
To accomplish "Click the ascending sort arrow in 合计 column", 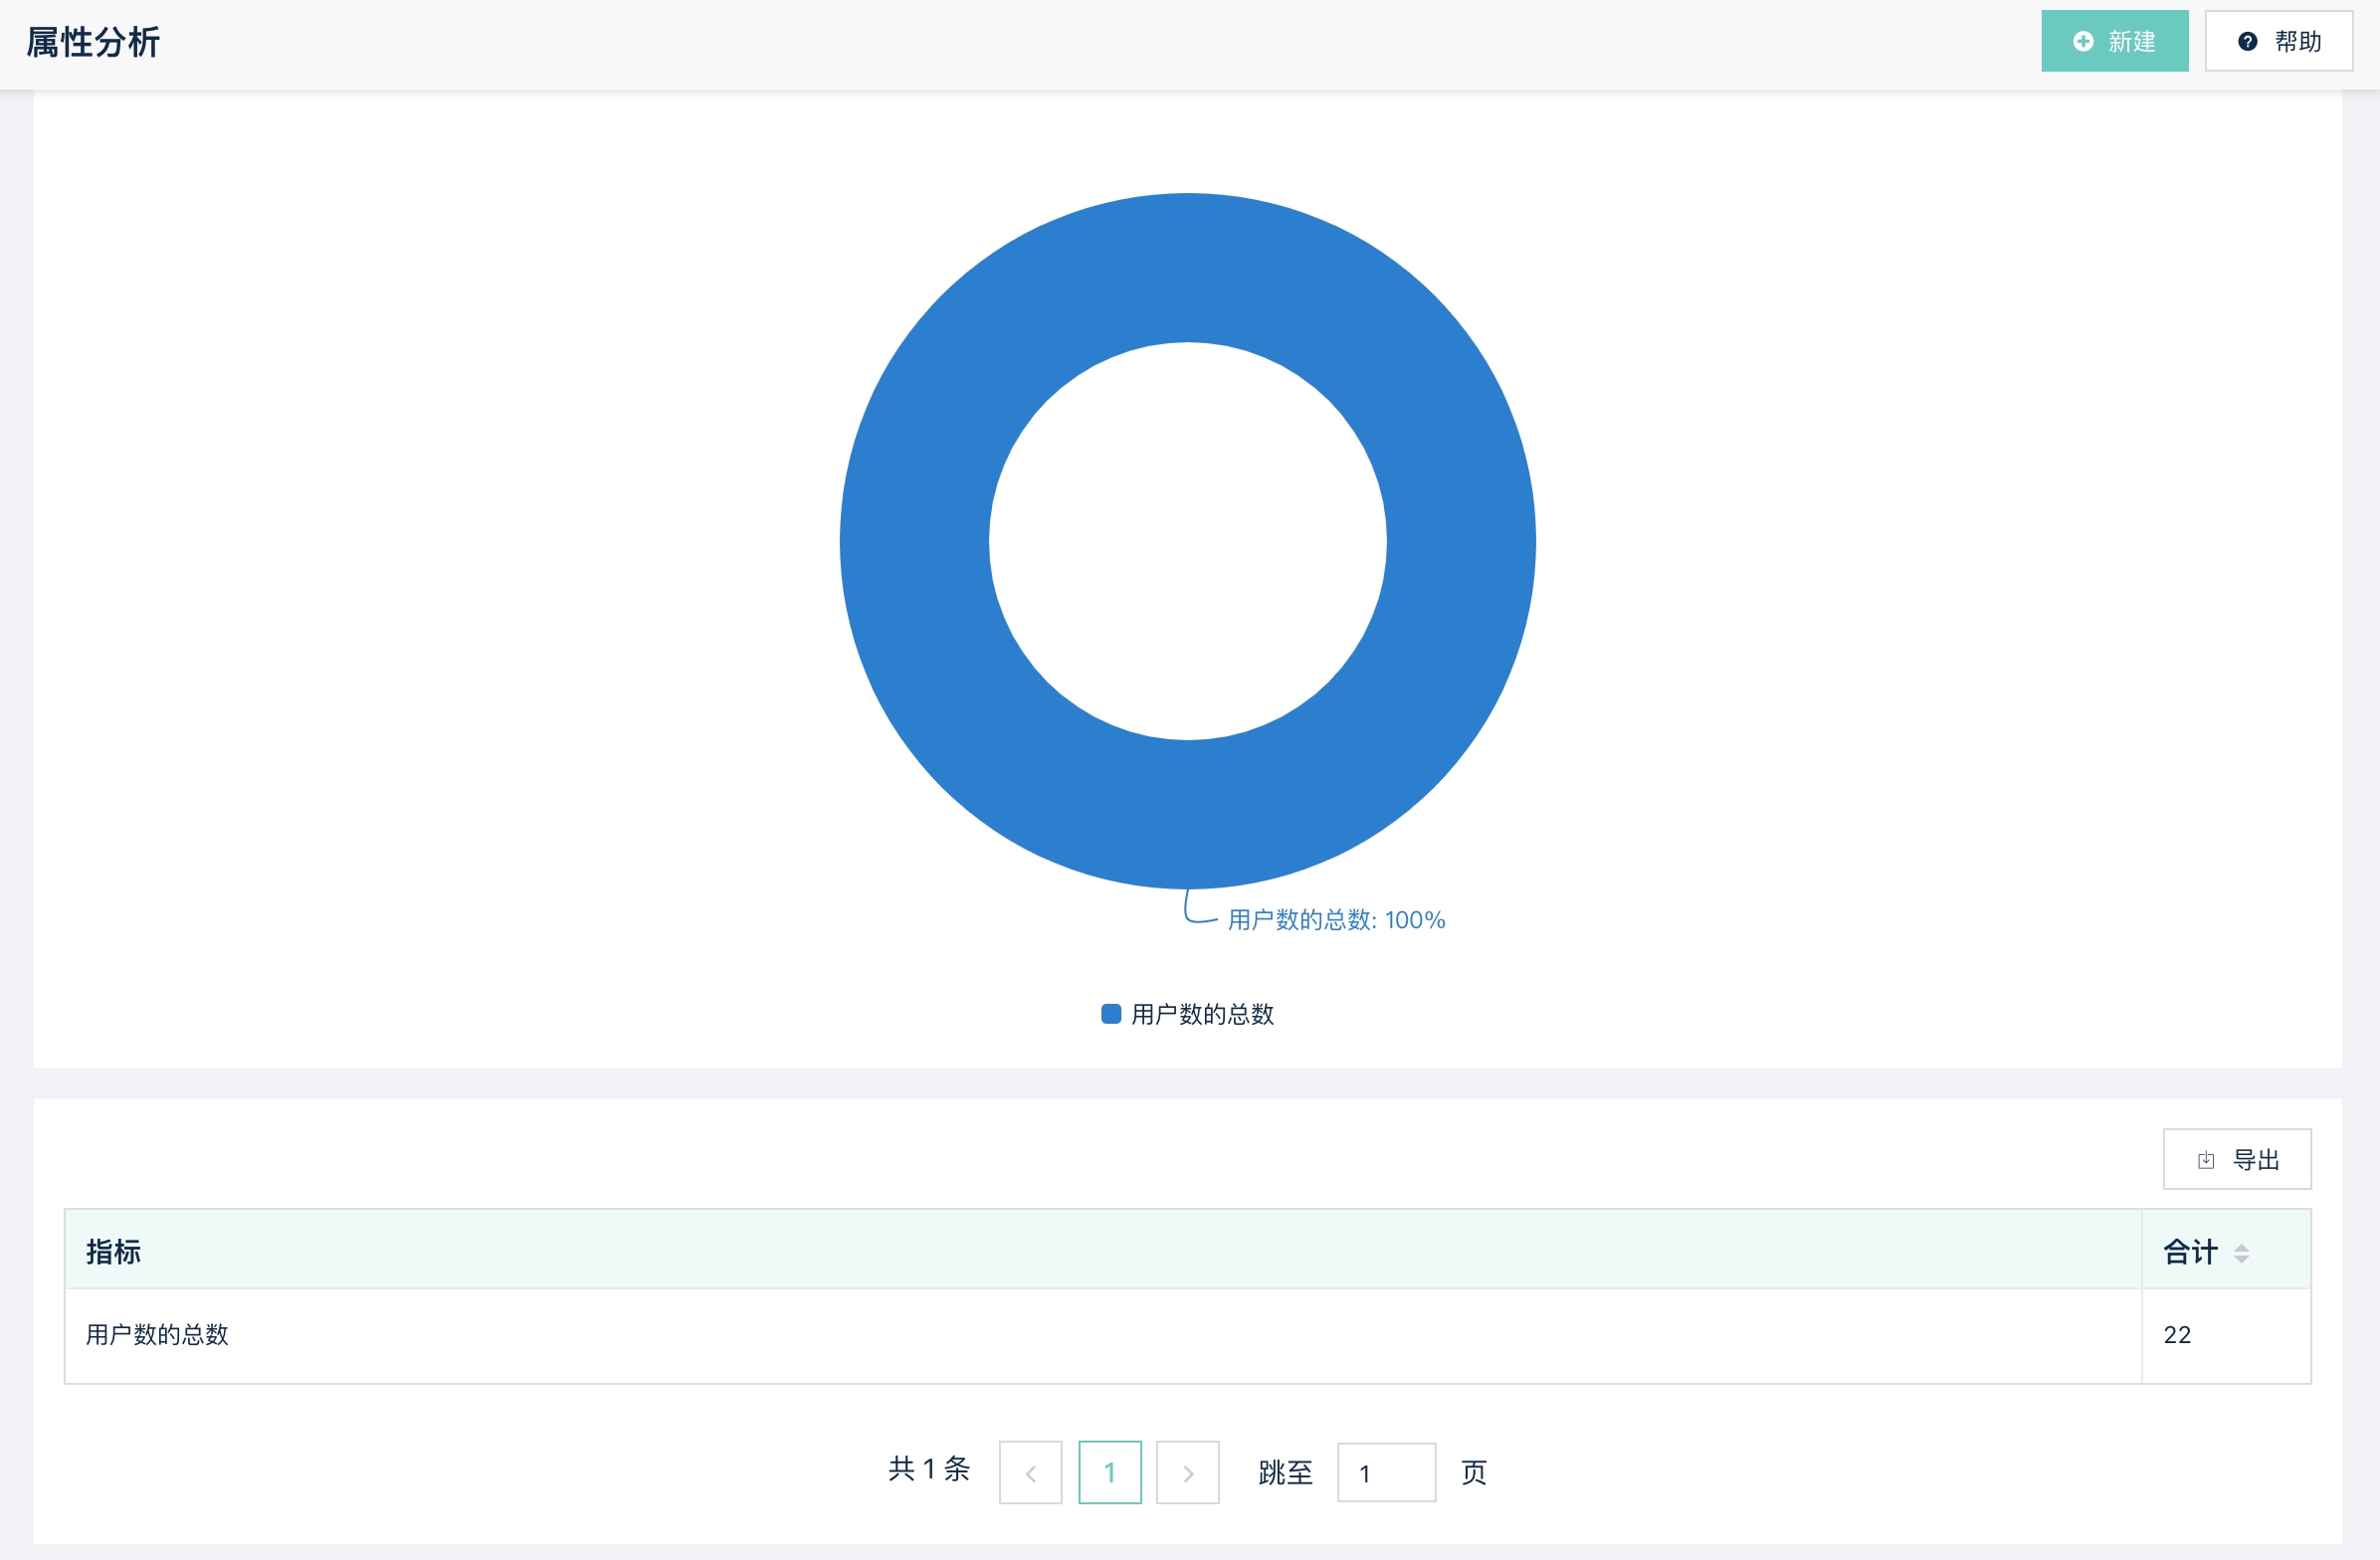I will tap(2241, 1247).
